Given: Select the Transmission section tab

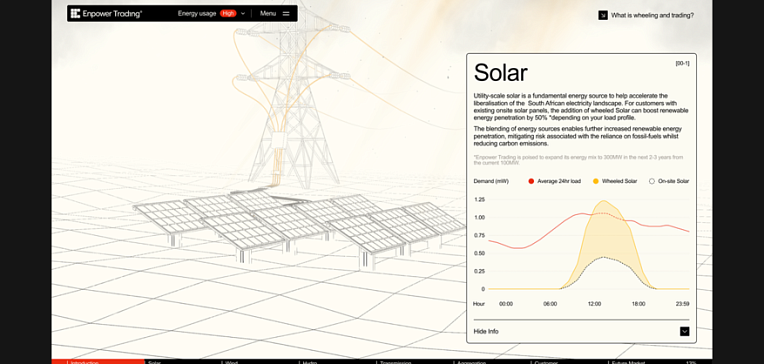Looking at the screenshot, I should [x=395, y=362].
